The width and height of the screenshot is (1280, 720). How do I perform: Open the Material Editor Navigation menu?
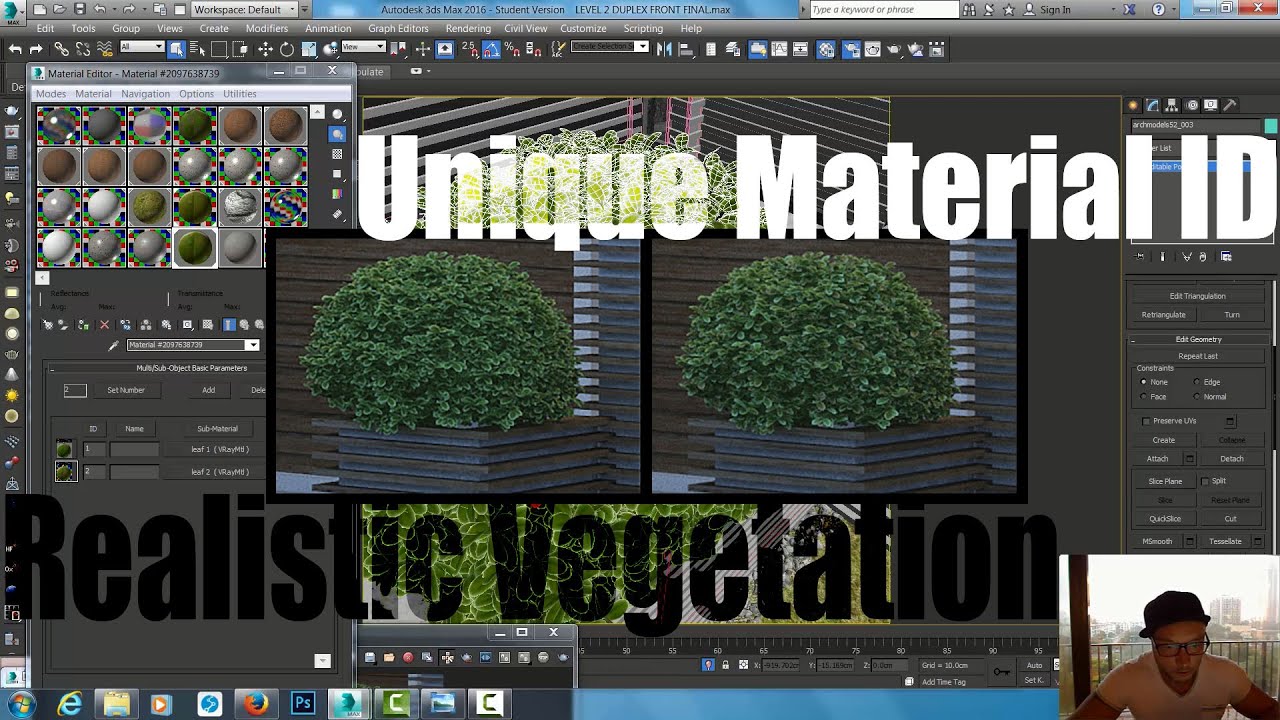[x=145, y=94]
